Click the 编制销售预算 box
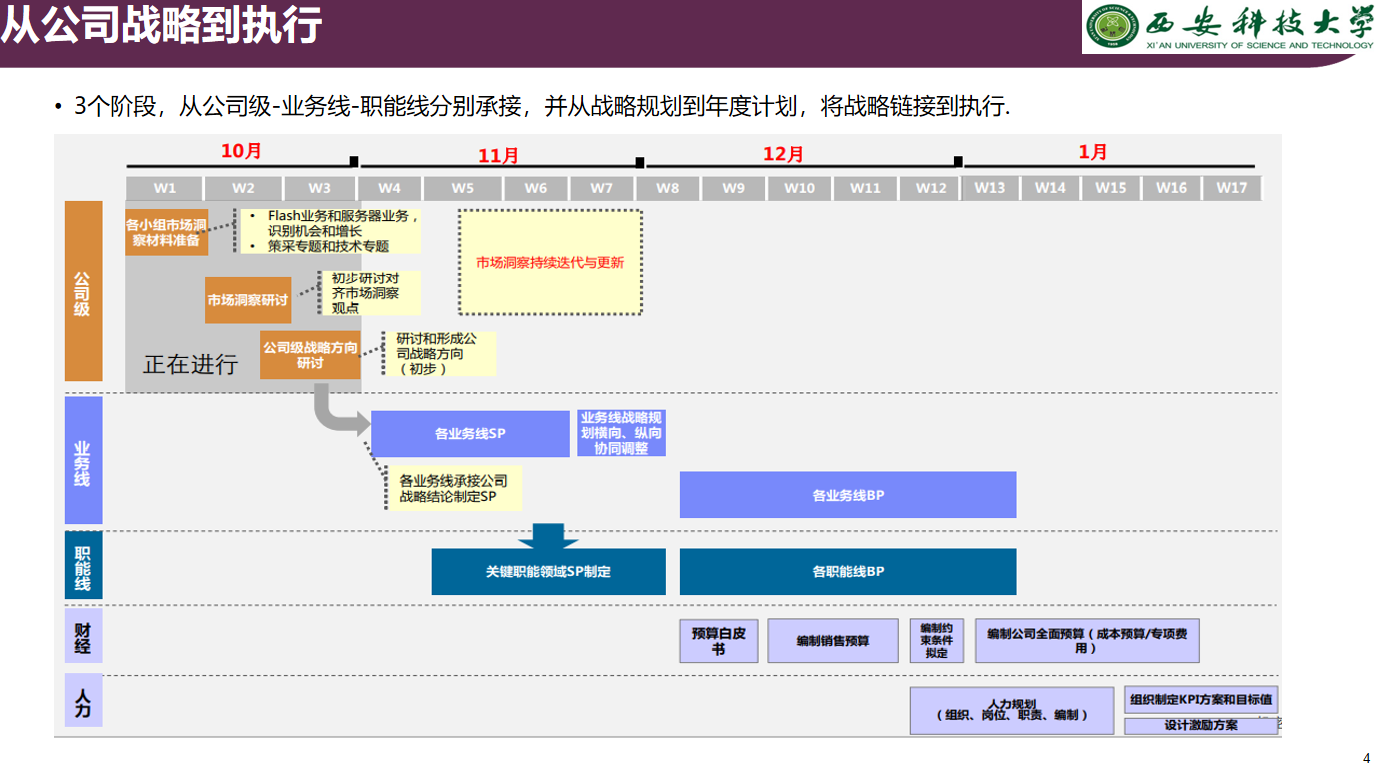 click(x=833, y=641)
